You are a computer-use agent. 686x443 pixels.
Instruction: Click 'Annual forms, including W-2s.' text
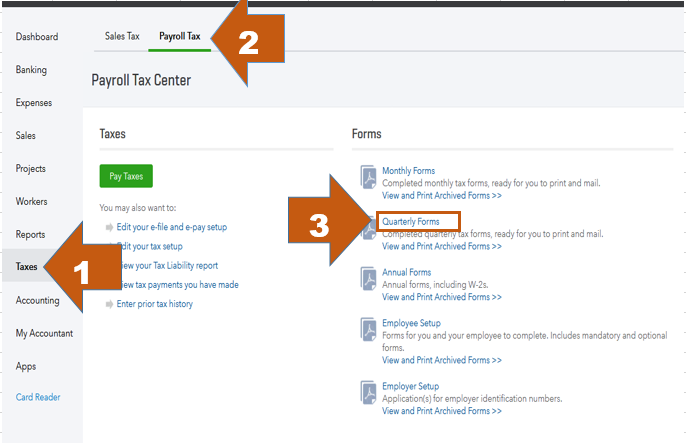(435, 285)
